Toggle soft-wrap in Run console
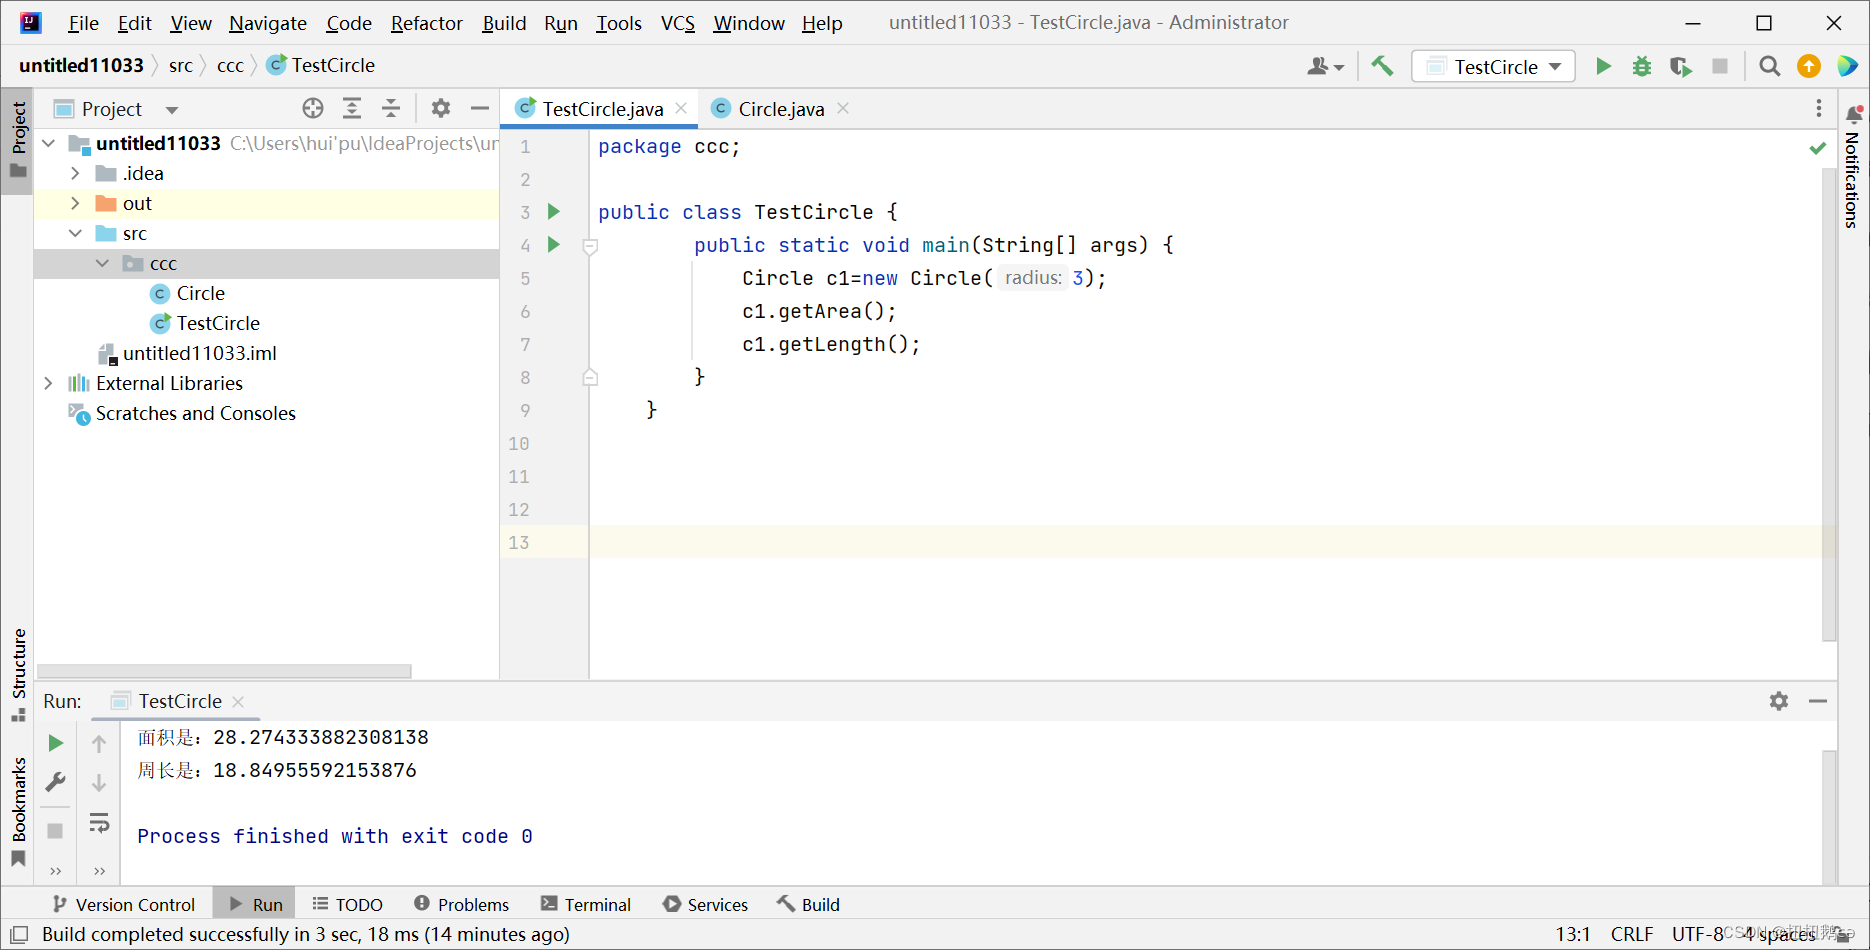The width and height of the screenshot is (1870, 950). pos(99,823)
